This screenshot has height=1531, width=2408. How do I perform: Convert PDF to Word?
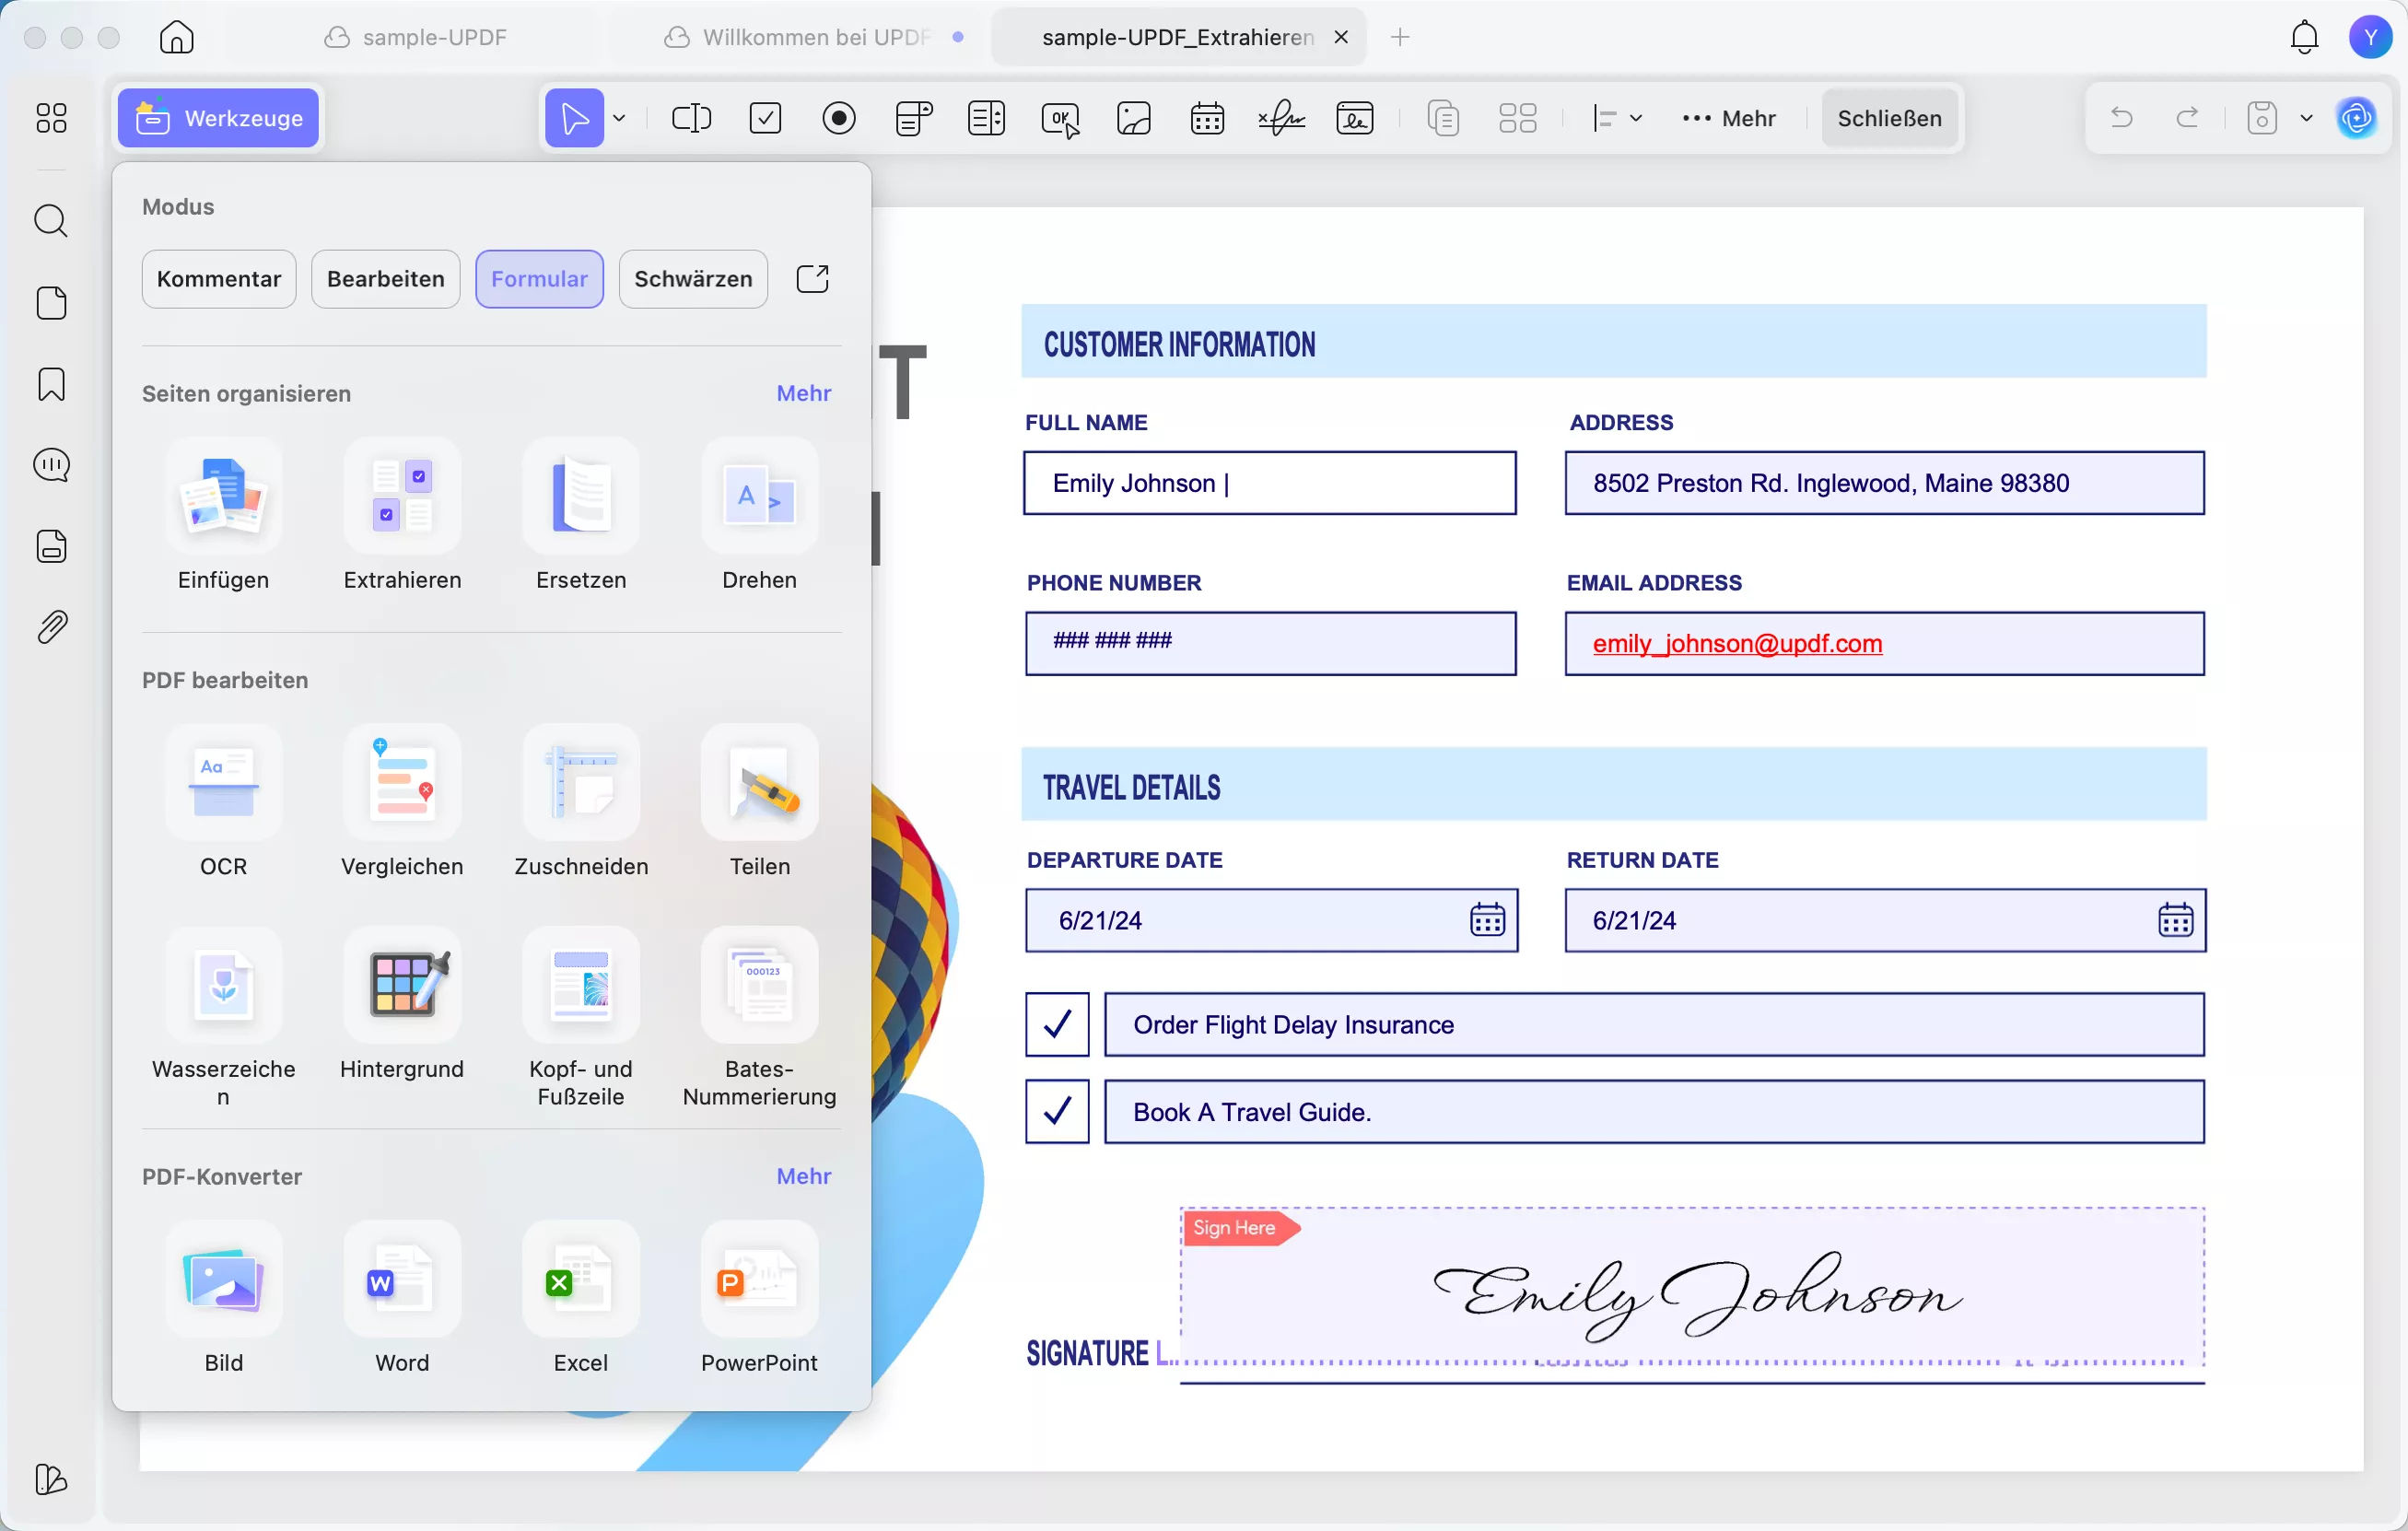(402, 1281)
